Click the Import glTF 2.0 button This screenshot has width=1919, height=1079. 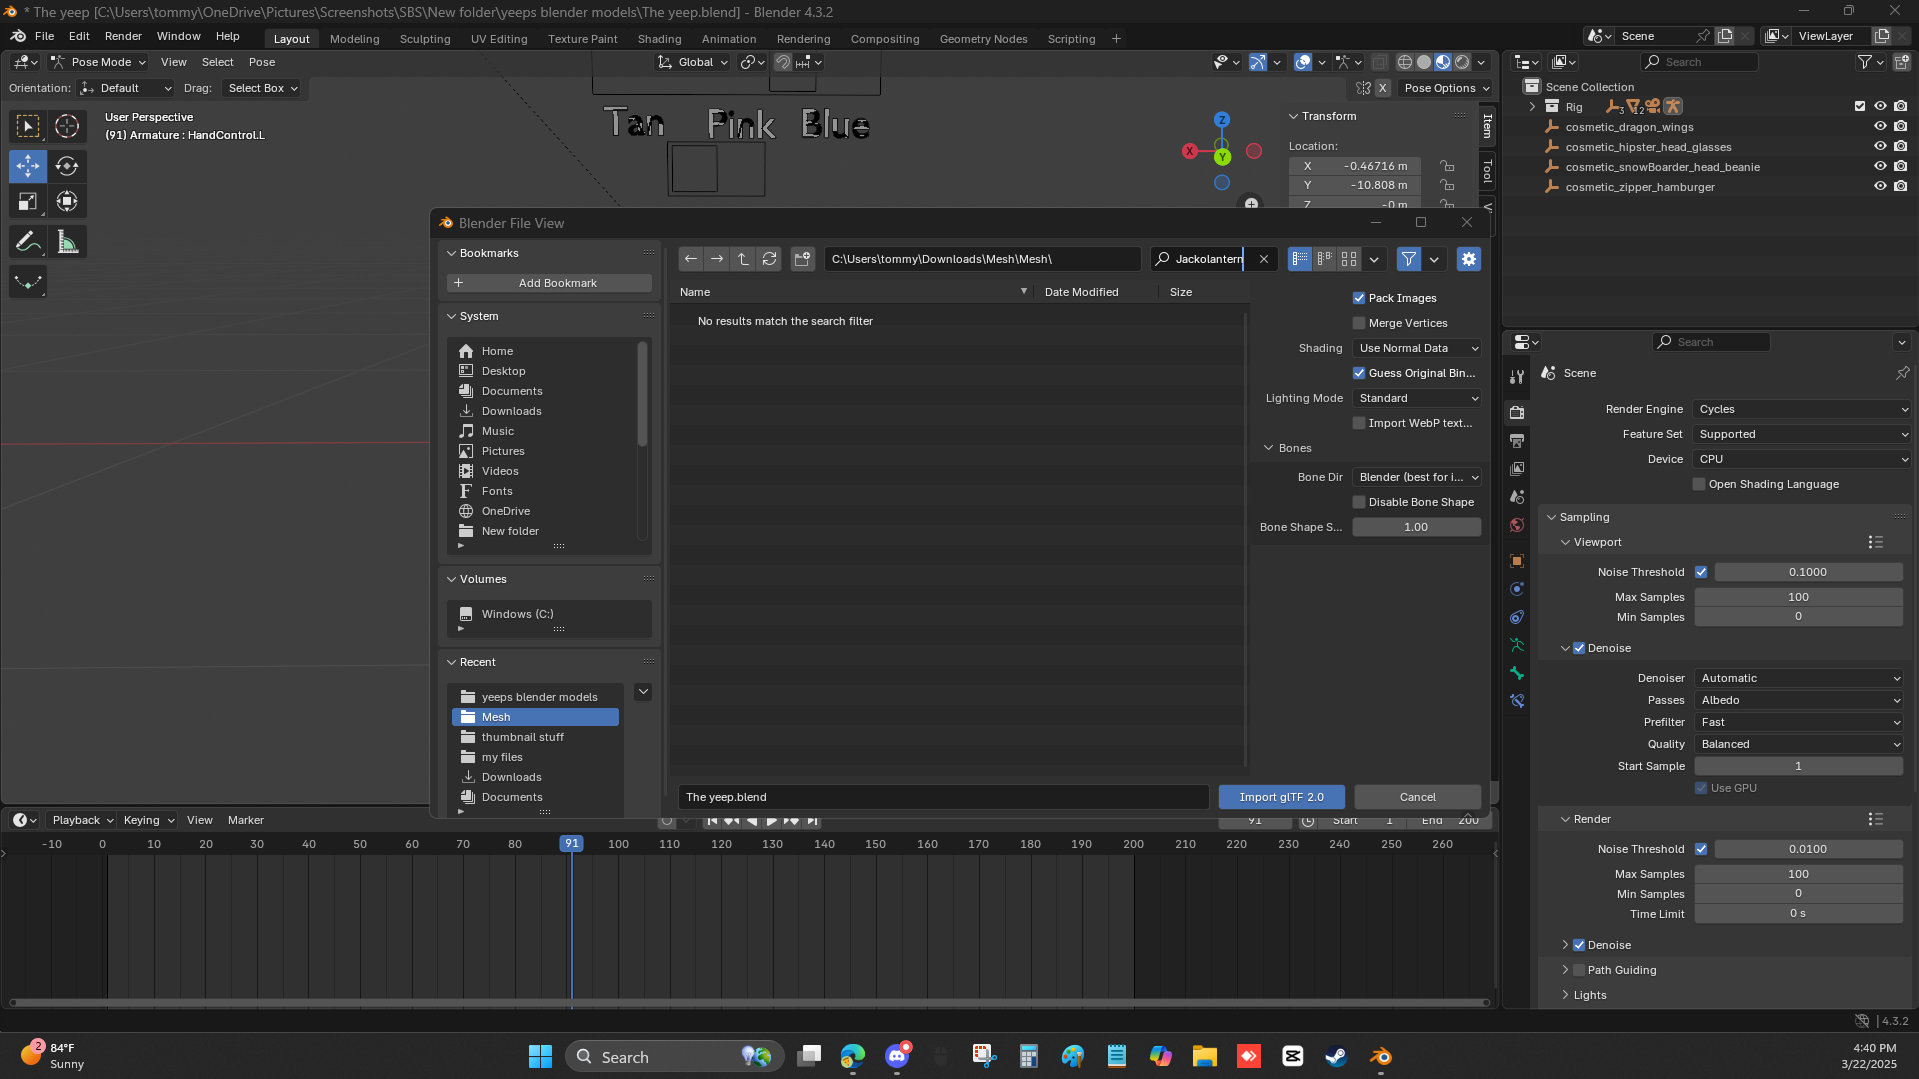[x=1282, y=797]
